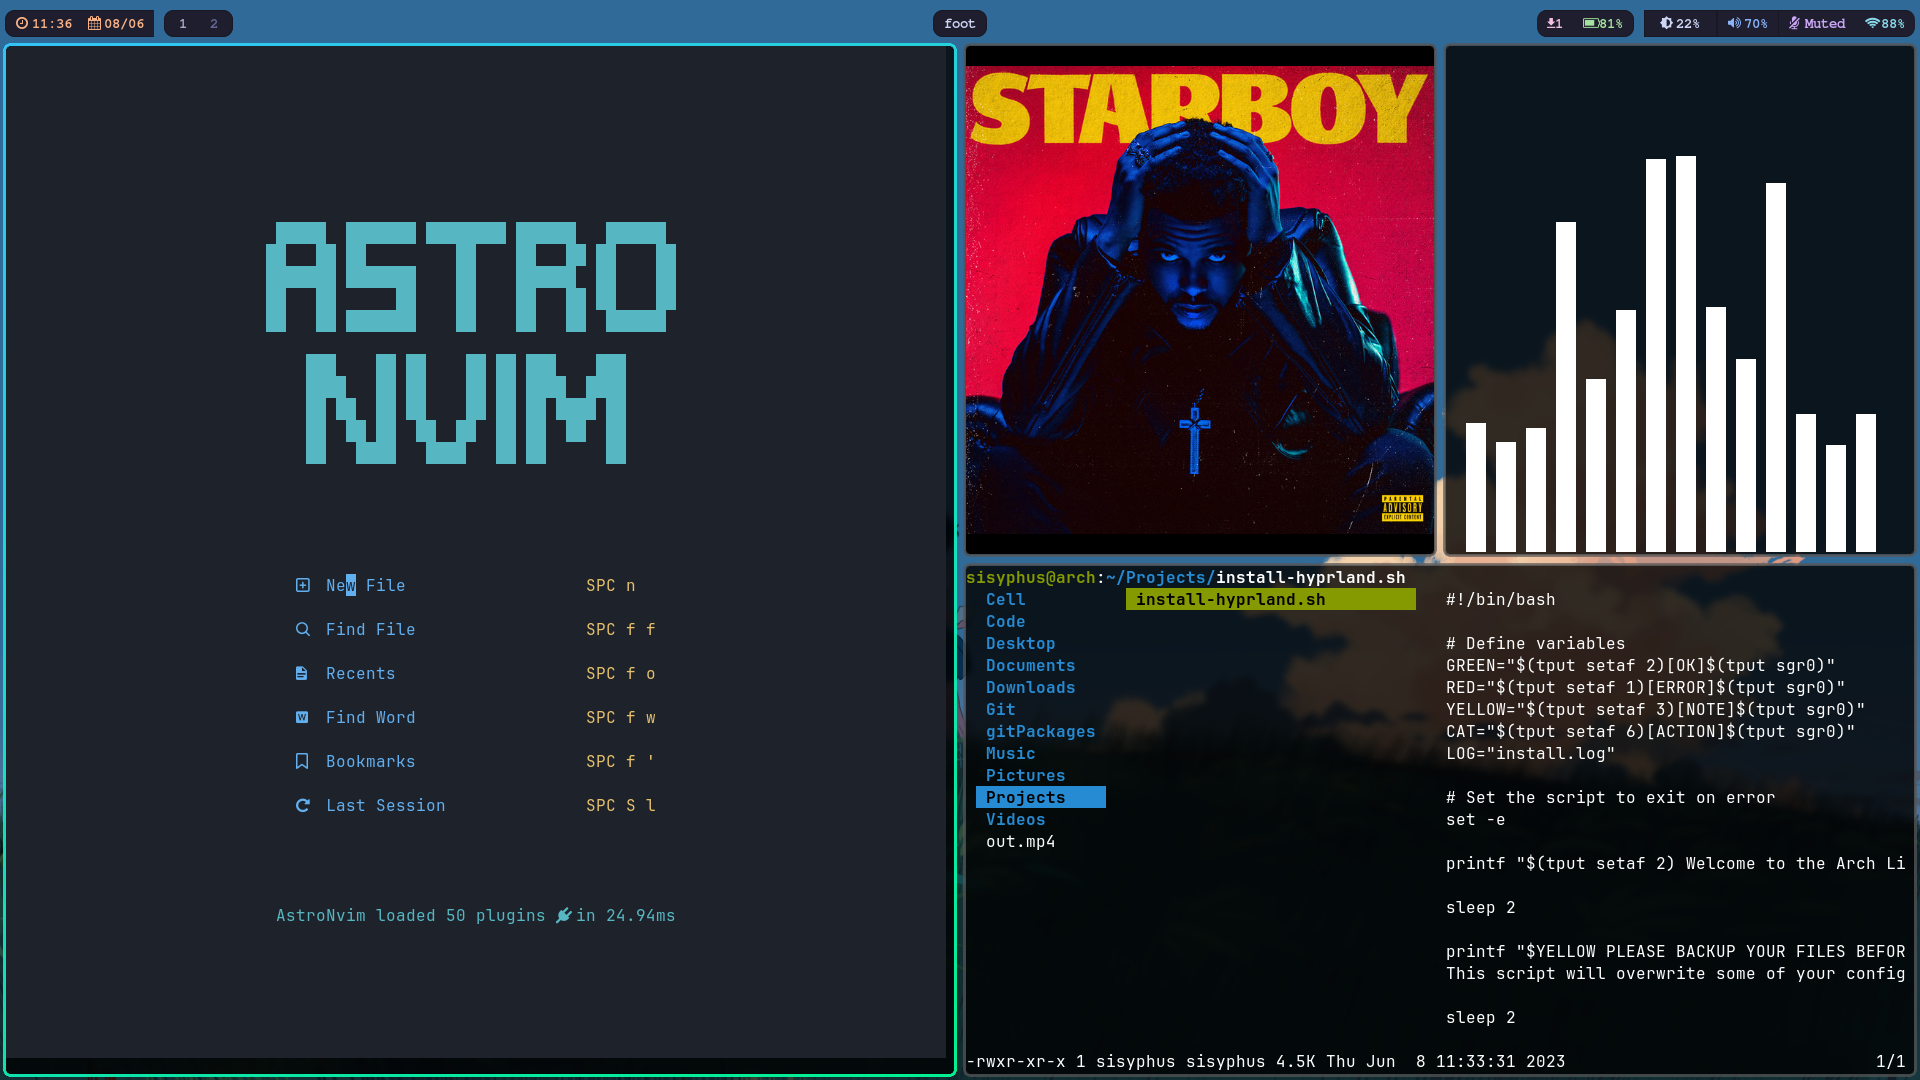Click the Last Session dashboard entry
Image resolution: width=1920 pixels, height=1080 pixels.
(x=385, y=805)
